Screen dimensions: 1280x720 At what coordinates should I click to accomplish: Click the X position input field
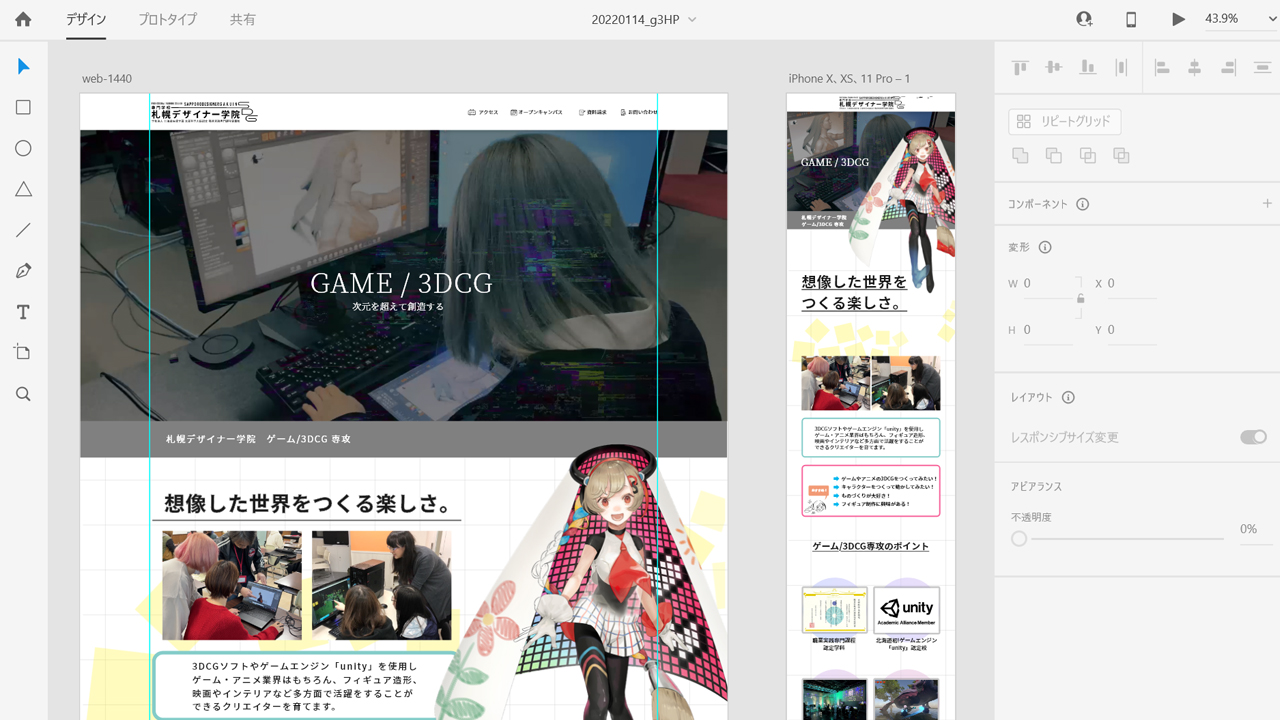[1131, 284]
